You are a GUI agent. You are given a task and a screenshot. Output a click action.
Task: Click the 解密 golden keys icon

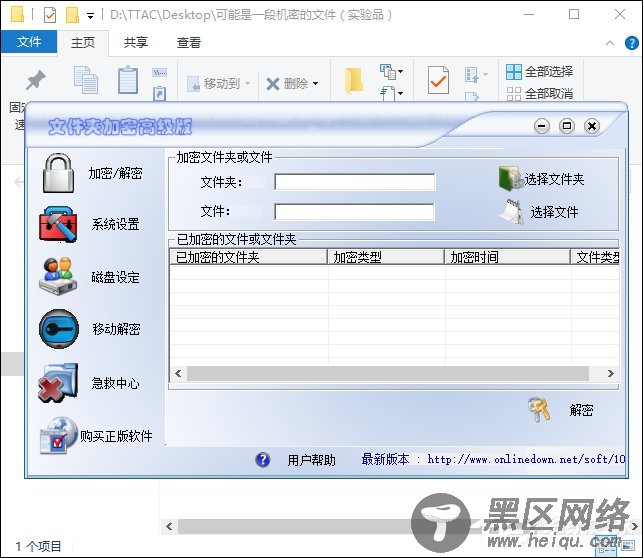point(539,409)
